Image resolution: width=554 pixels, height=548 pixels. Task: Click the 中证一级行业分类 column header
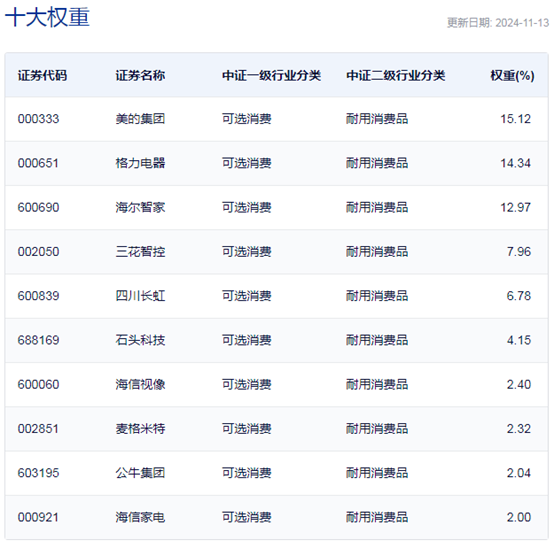(271, 75)
